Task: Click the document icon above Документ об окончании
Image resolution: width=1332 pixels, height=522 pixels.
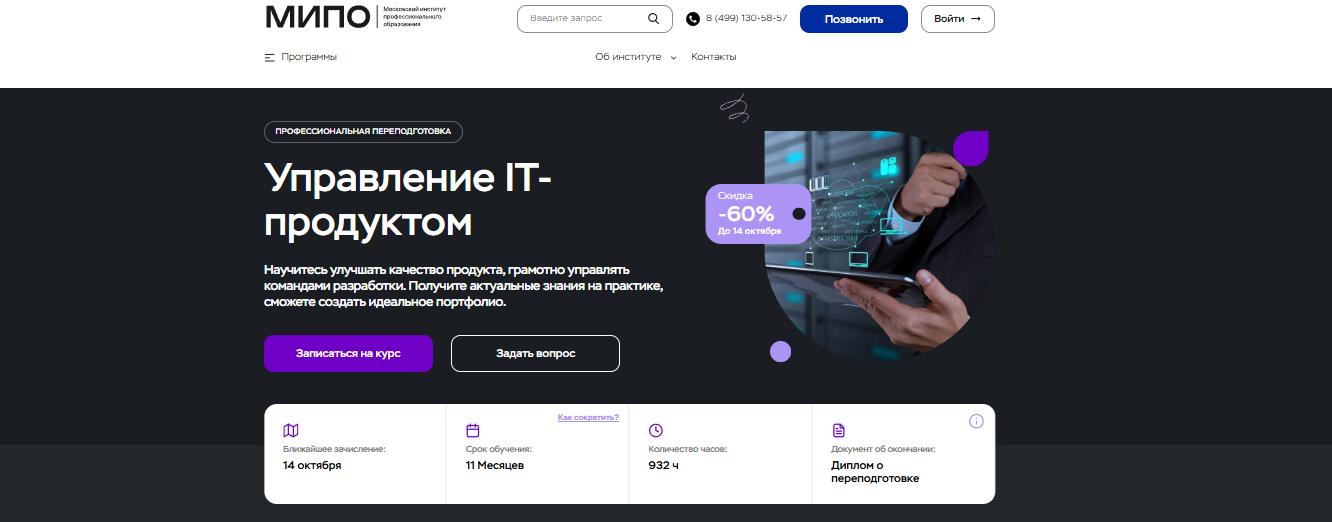Action: 839,430
